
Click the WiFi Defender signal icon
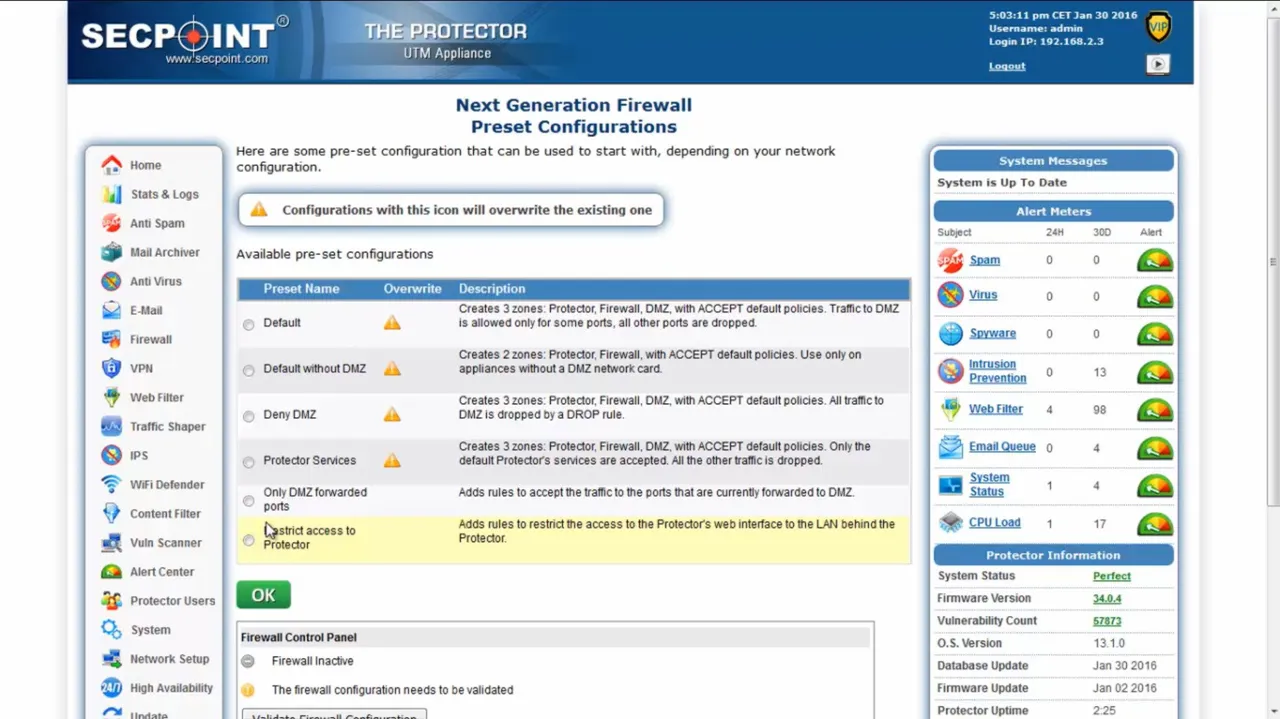[111, 484]
